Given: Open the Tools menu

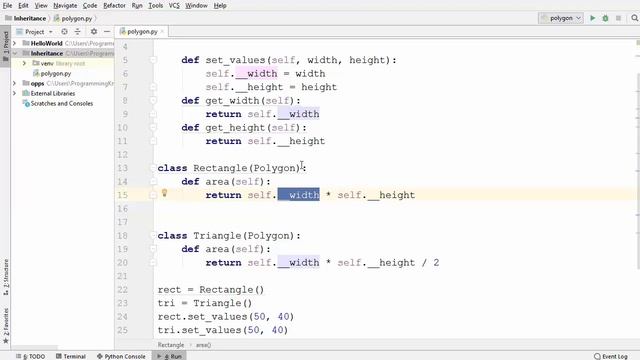Looking at the screenshot, I should click(156, 6).
